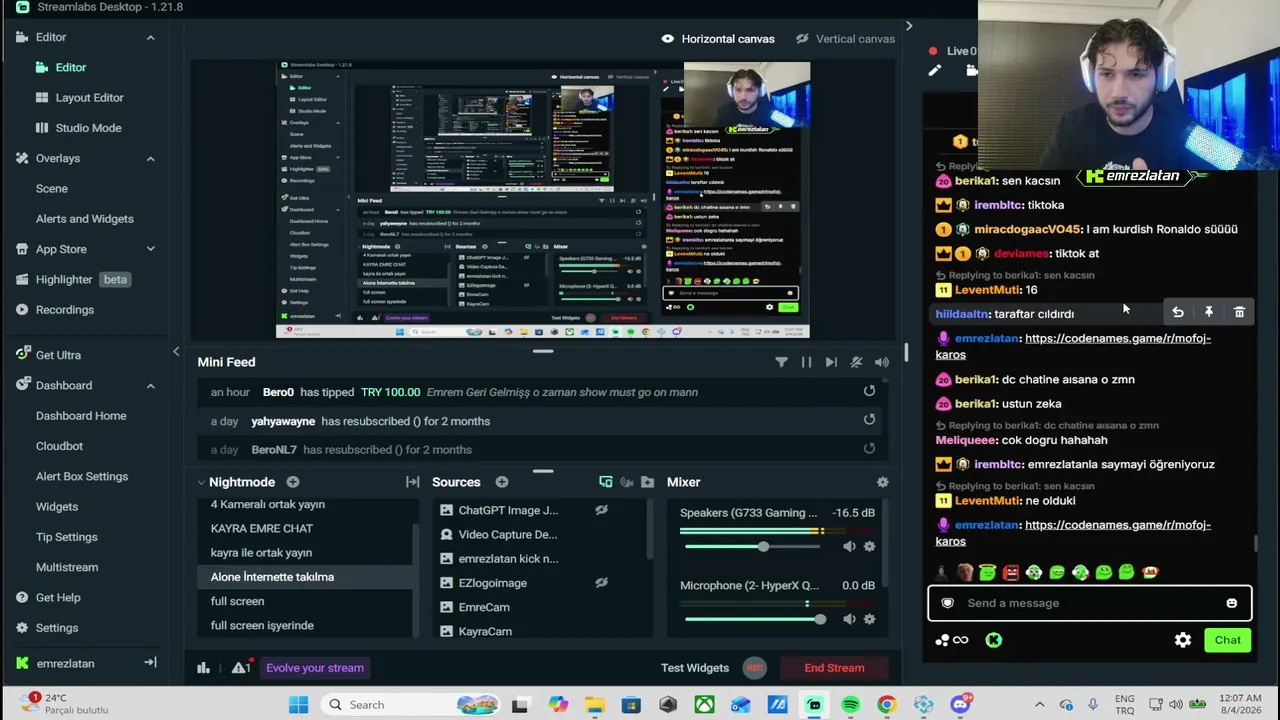This screenshot has width=1280, height=720.
Task: Open Cloudbot settings
Action: (x=59, y=446)
